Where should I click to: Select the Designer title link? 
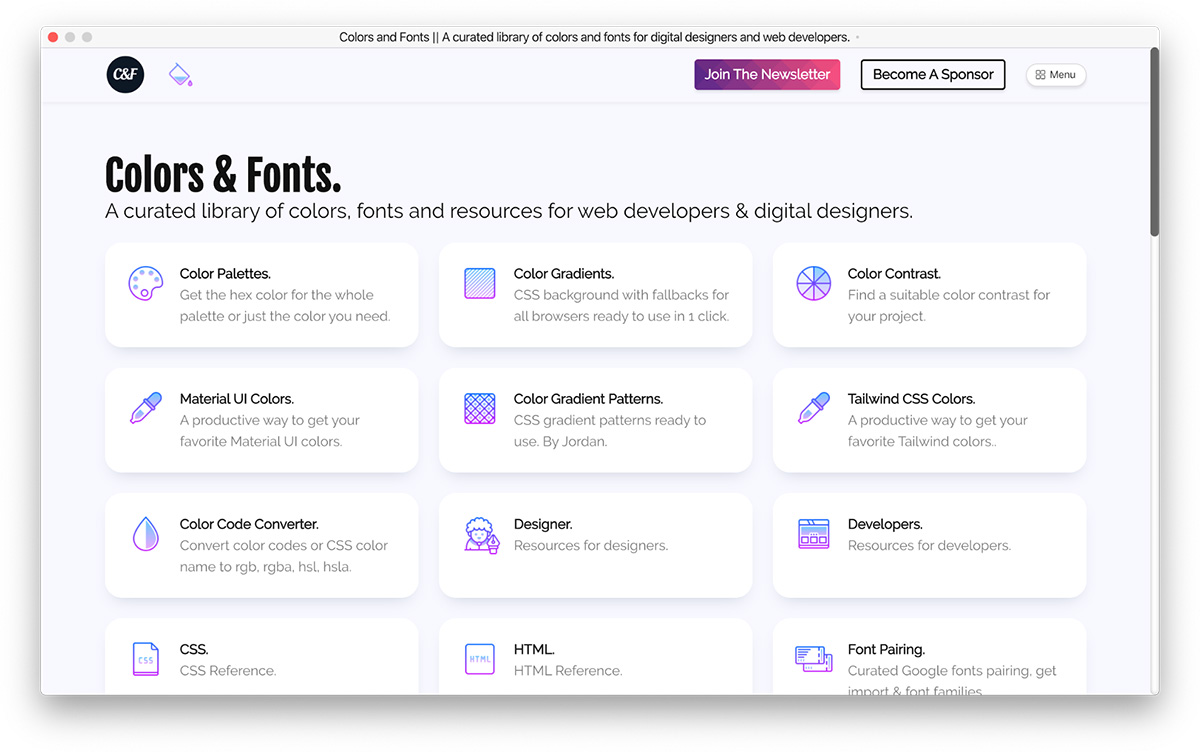[x=543, y=524]
